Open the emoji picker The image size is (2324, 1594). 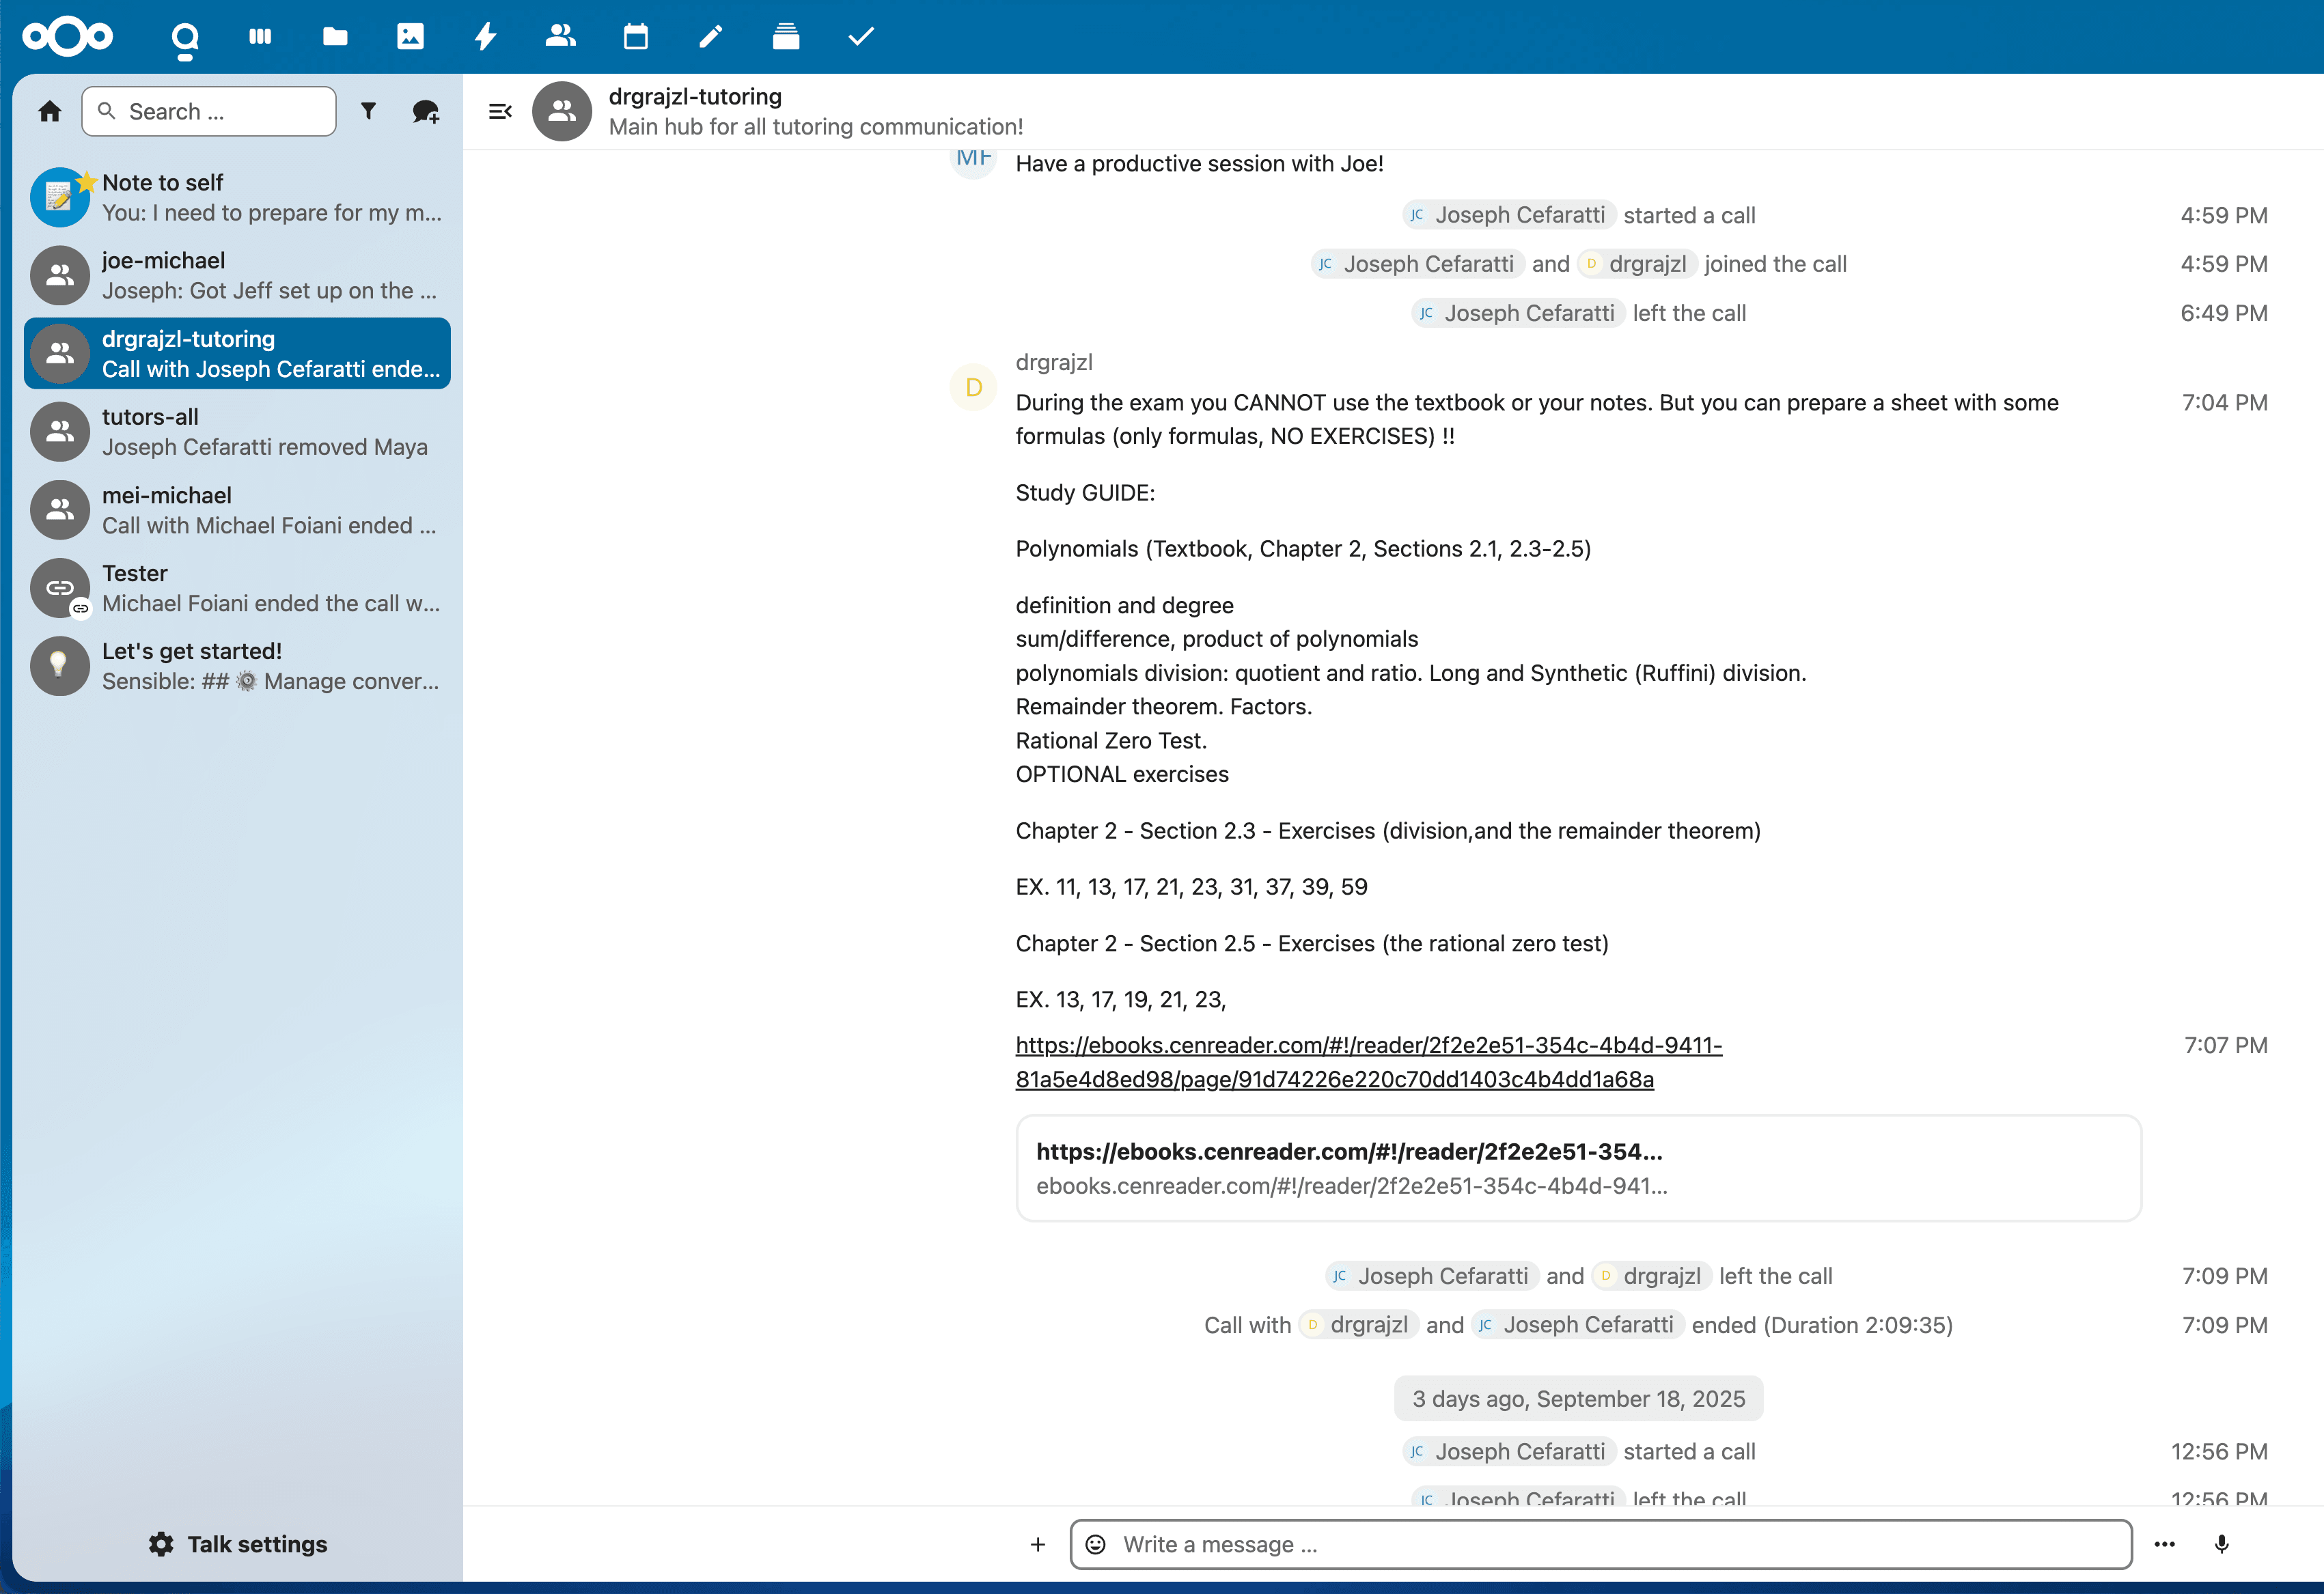pos(1096,1544)
